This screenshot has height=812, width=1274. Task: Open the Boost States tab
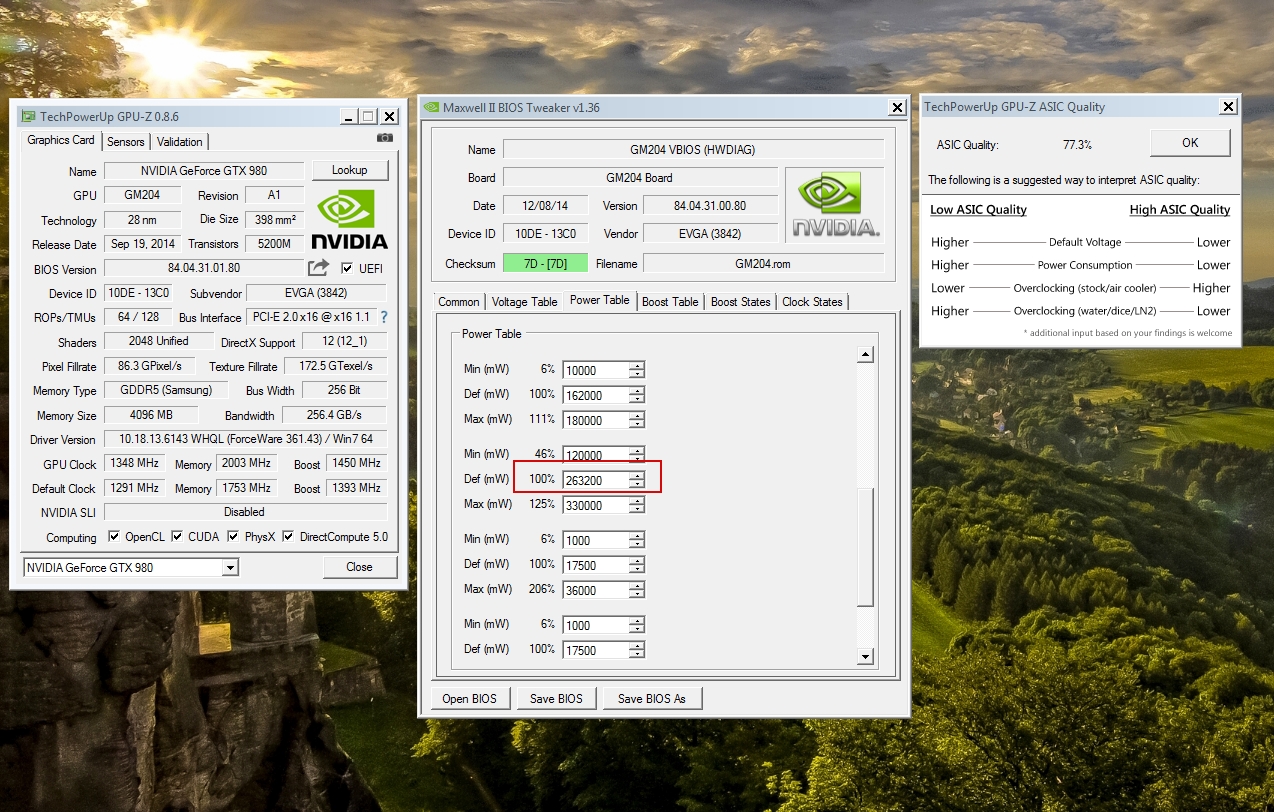pos(741,302)
